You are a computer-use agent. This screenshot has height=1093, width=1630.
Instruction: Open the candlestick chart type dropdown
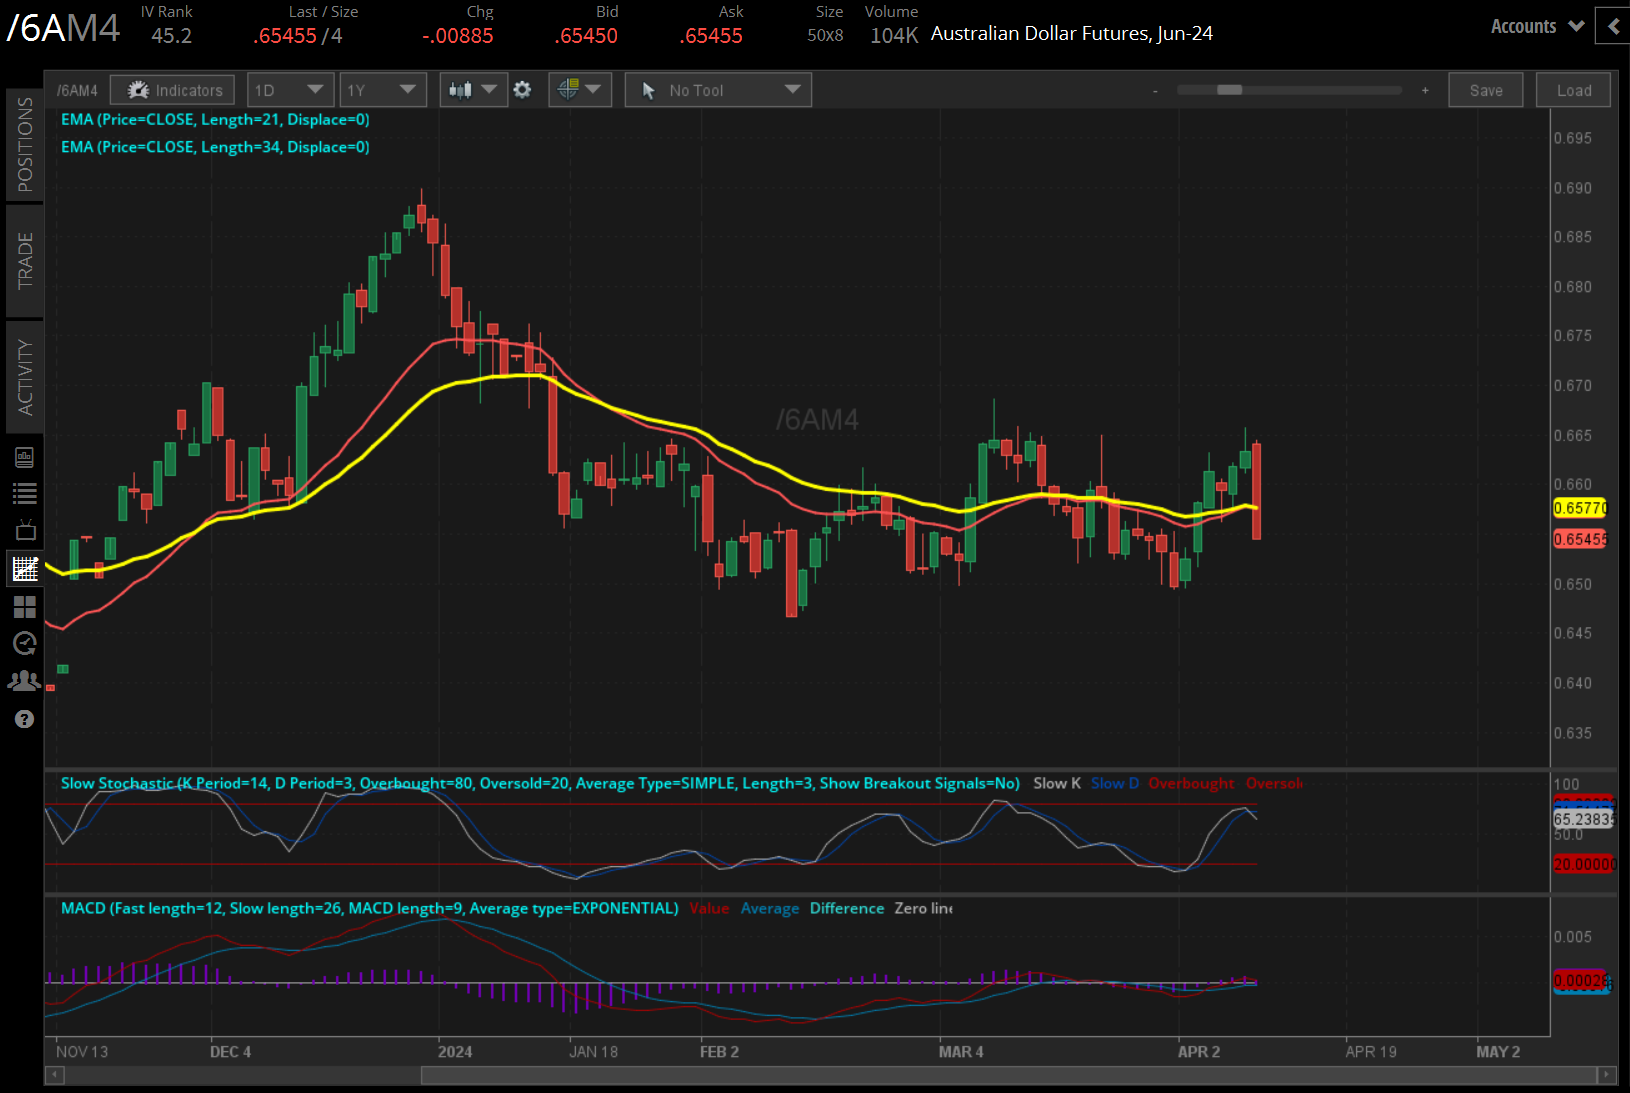coord(472,90)
